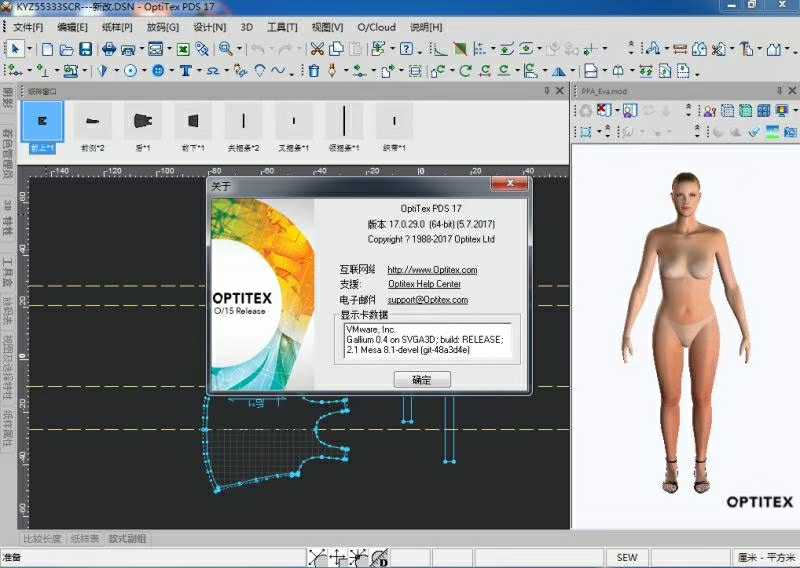Image resolution: width=800 pixels, height=568 pixels.
Task: Click the scissors Cut icon
Action: [x=317, y=49]
